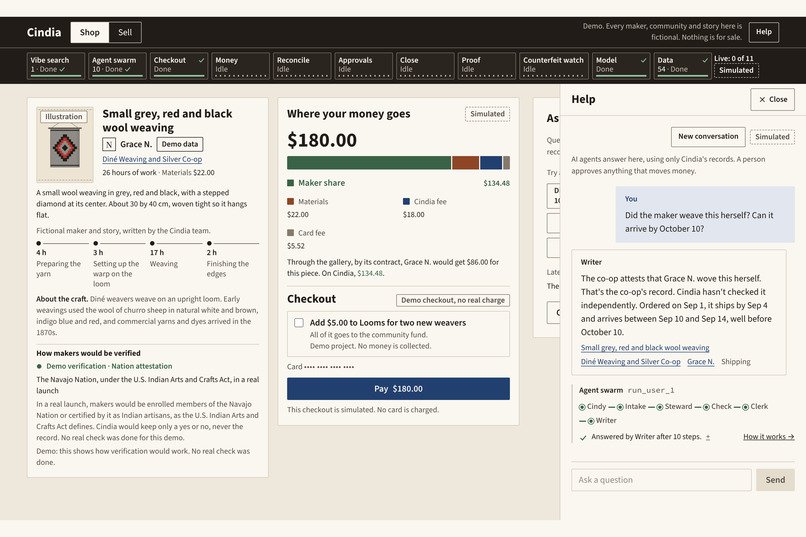Switch to the Sell tab

pyautogui.click(x=125, y=32)
